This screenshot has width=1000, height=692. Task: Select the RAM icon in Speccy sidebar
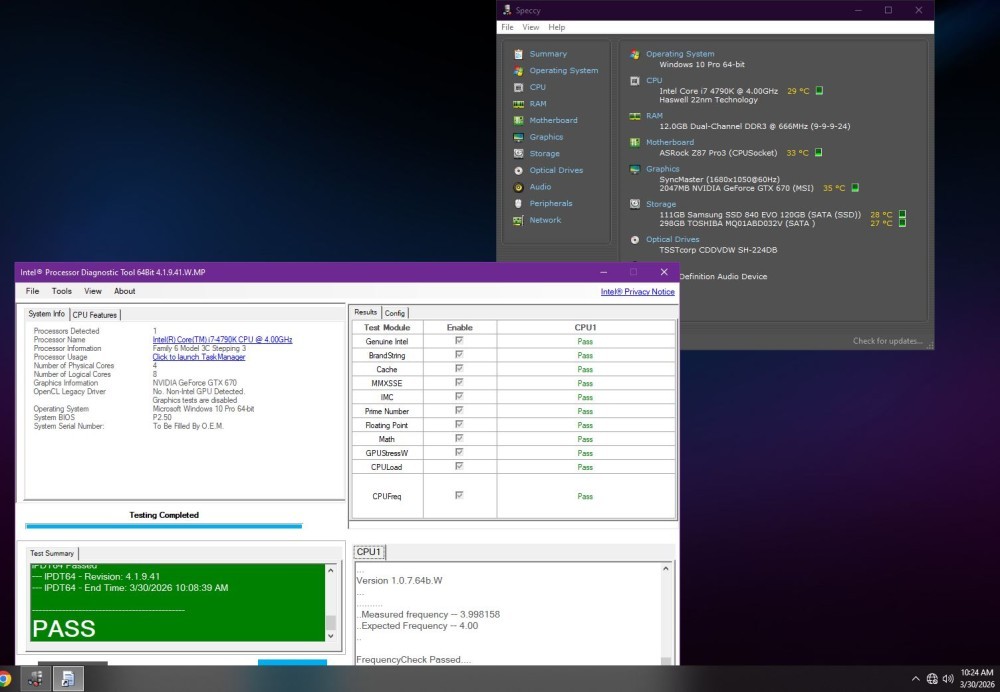[518, 104]
